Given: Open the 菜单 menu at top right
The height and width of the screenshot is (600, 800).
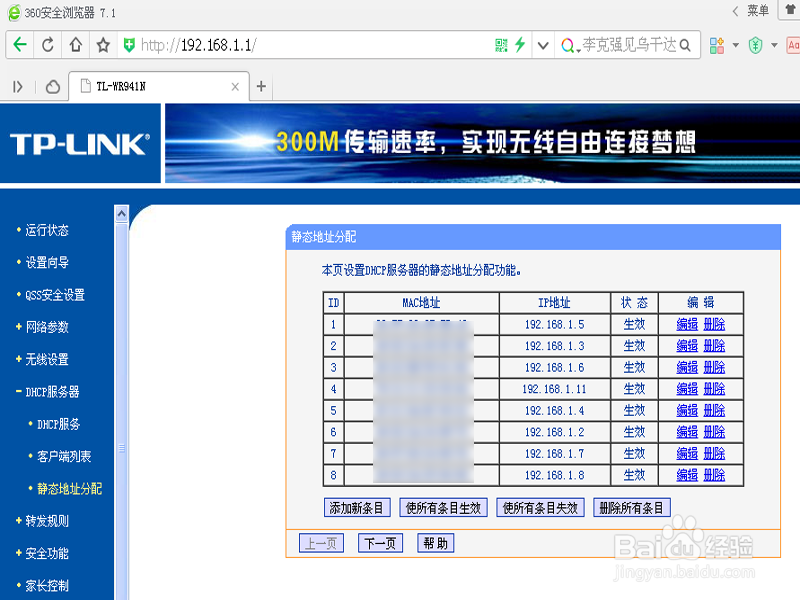Looking at the screenshot, I should (758, 10).
